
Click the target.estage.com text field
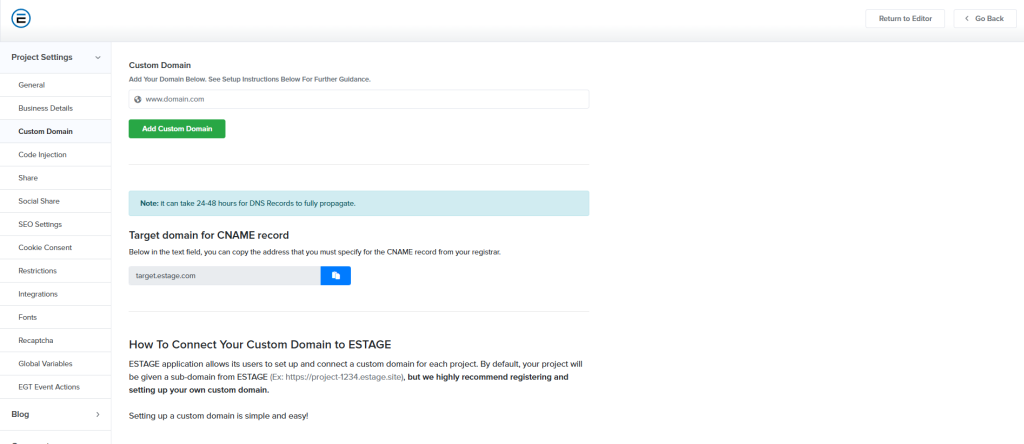click(225, 276)
